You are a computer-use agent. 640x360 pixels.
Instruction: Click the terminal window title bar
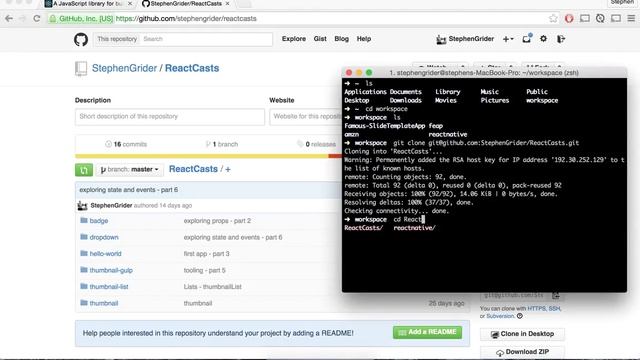point(484,73)
